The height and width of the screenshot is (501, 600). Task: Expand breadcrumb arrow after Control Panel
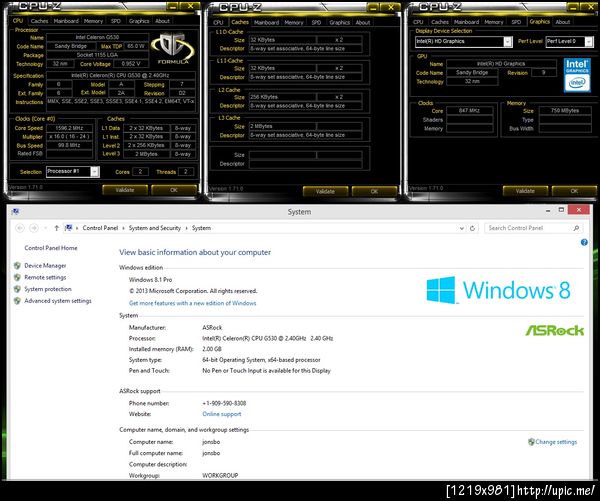124,228
